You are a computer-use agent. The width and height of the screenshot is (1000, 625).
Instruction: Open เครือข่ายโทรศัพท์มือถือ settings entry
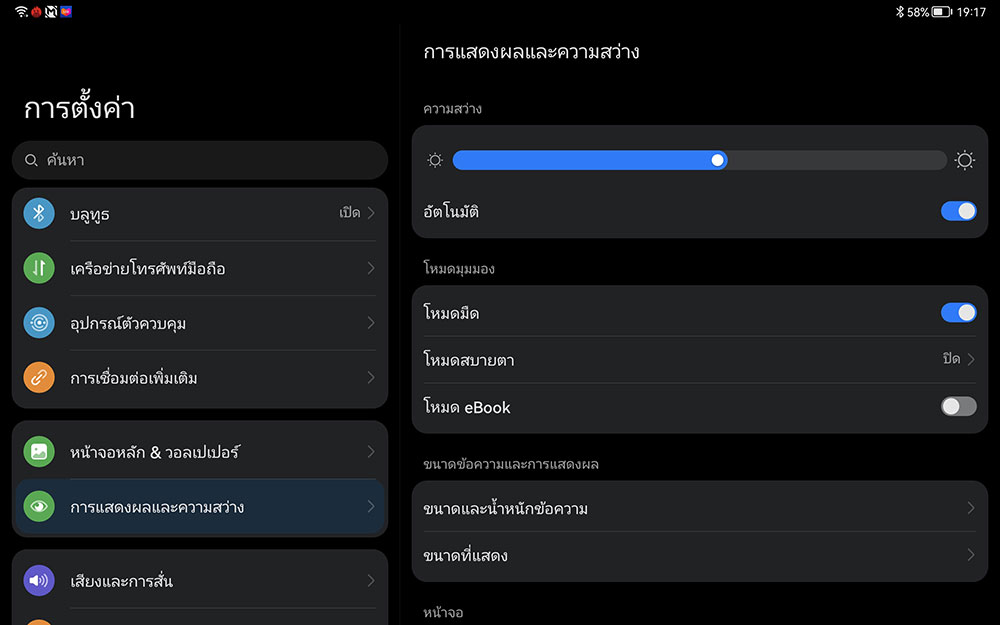click(200, 268)
